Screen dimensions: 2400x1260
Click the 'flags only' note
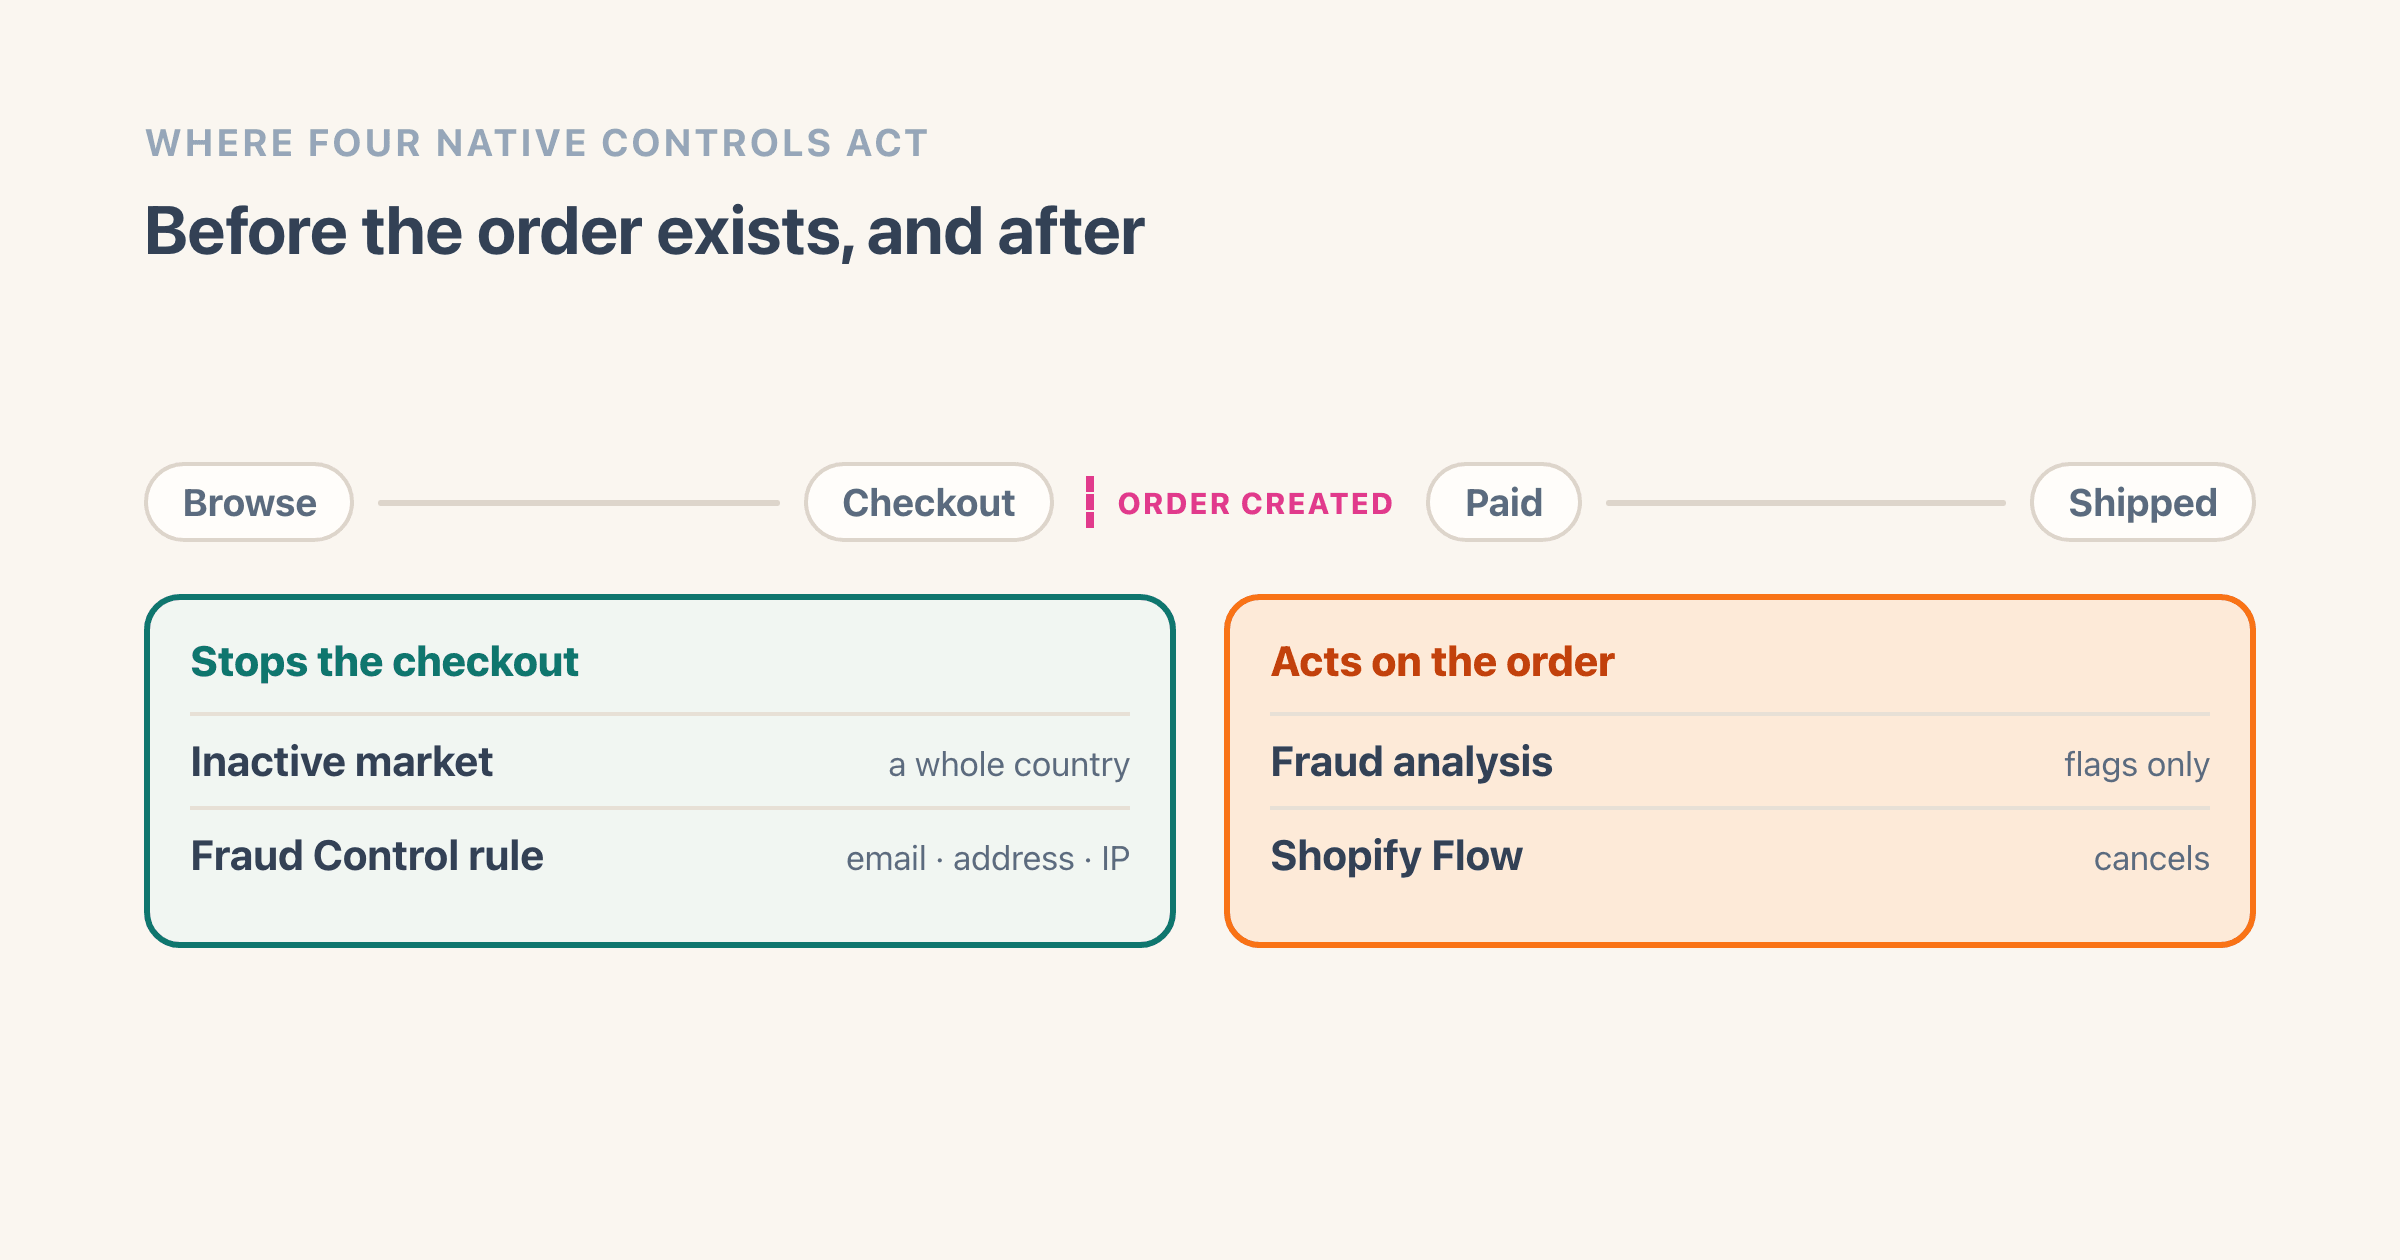(x=2137, y=765)
